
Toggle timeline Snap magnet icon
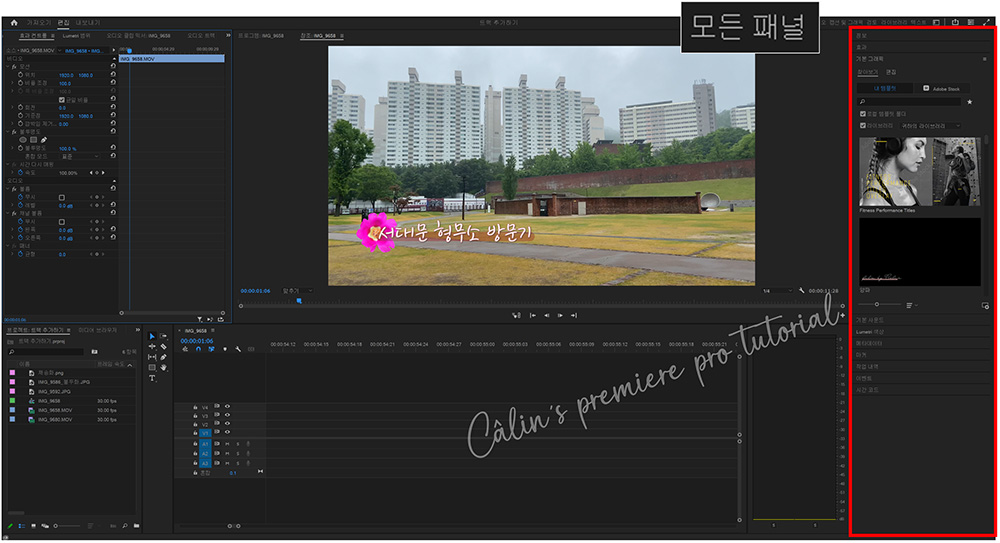point(198,349)
